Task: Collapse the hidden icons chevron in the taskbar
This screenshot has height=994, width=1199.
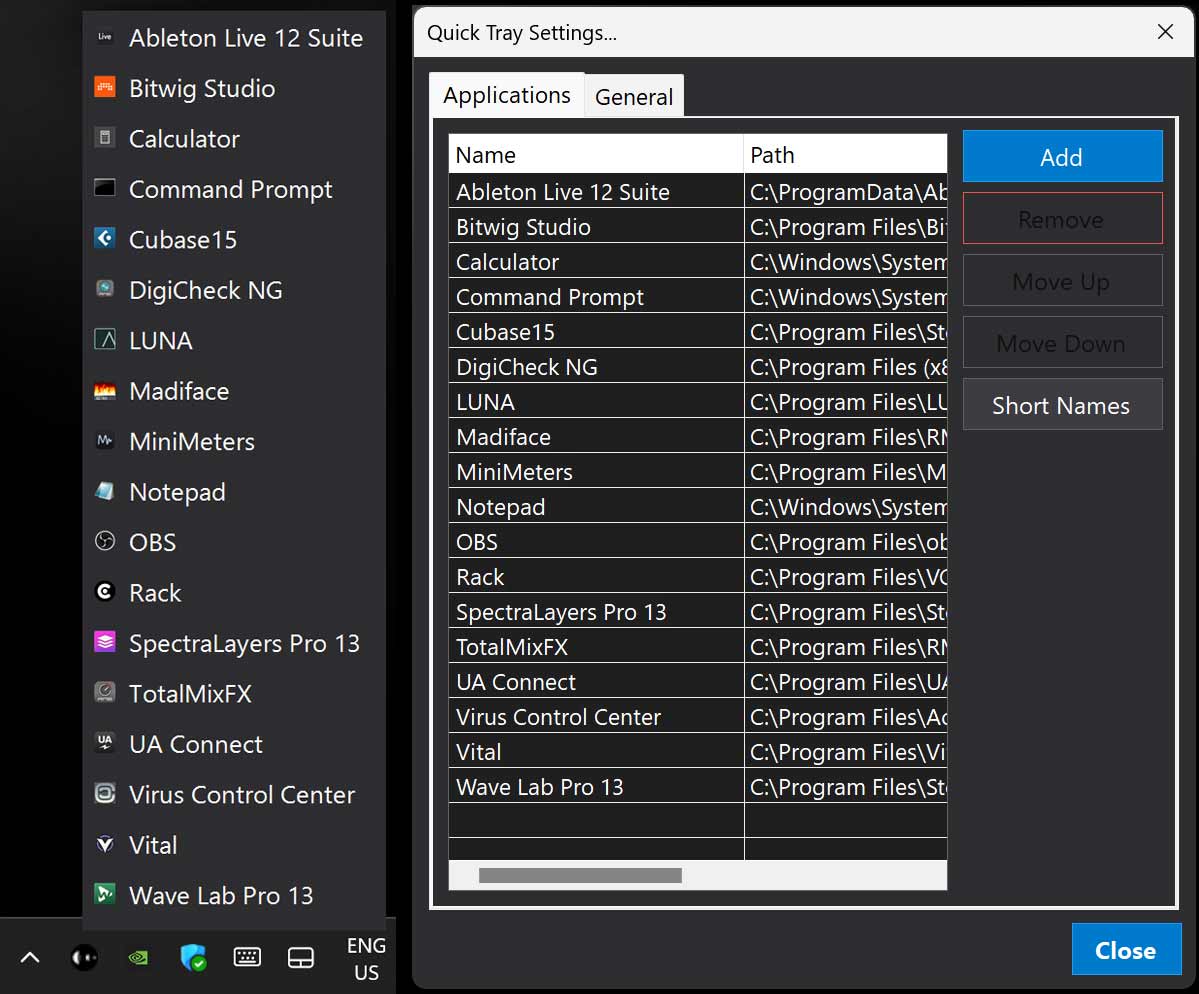Action: click(x=30, y=957)
